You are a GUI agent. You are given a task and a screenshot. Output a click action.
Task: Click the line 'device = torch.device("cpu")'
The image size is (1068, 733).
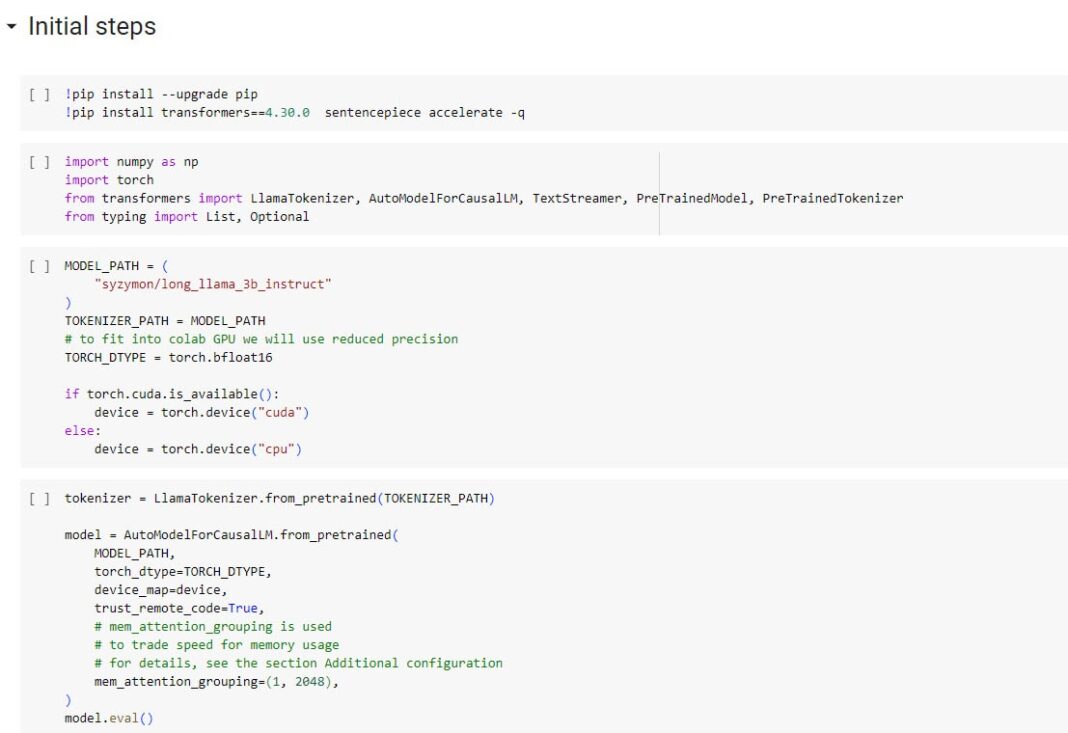click(198, 449)
